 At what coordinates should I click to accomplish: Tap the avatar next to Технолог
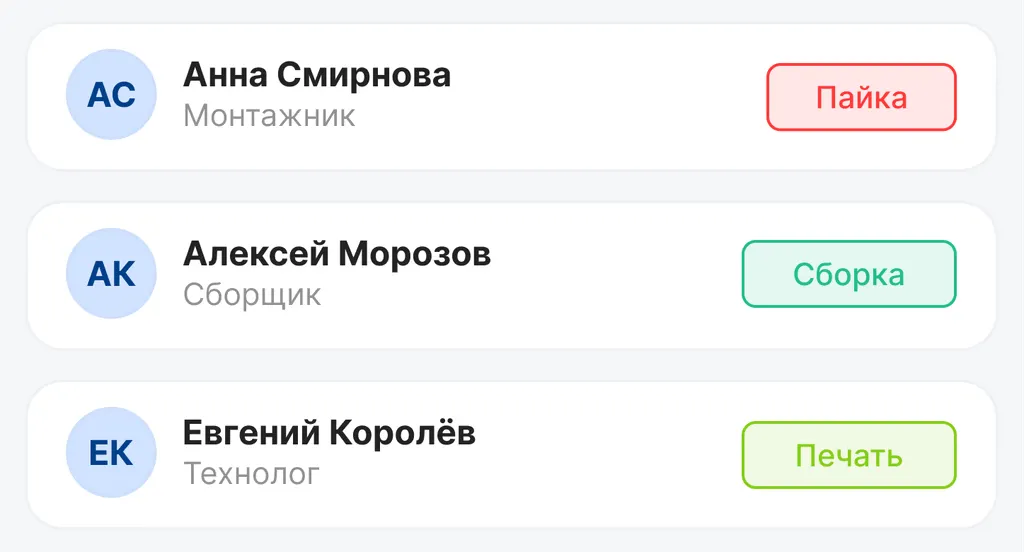(111, 453)
